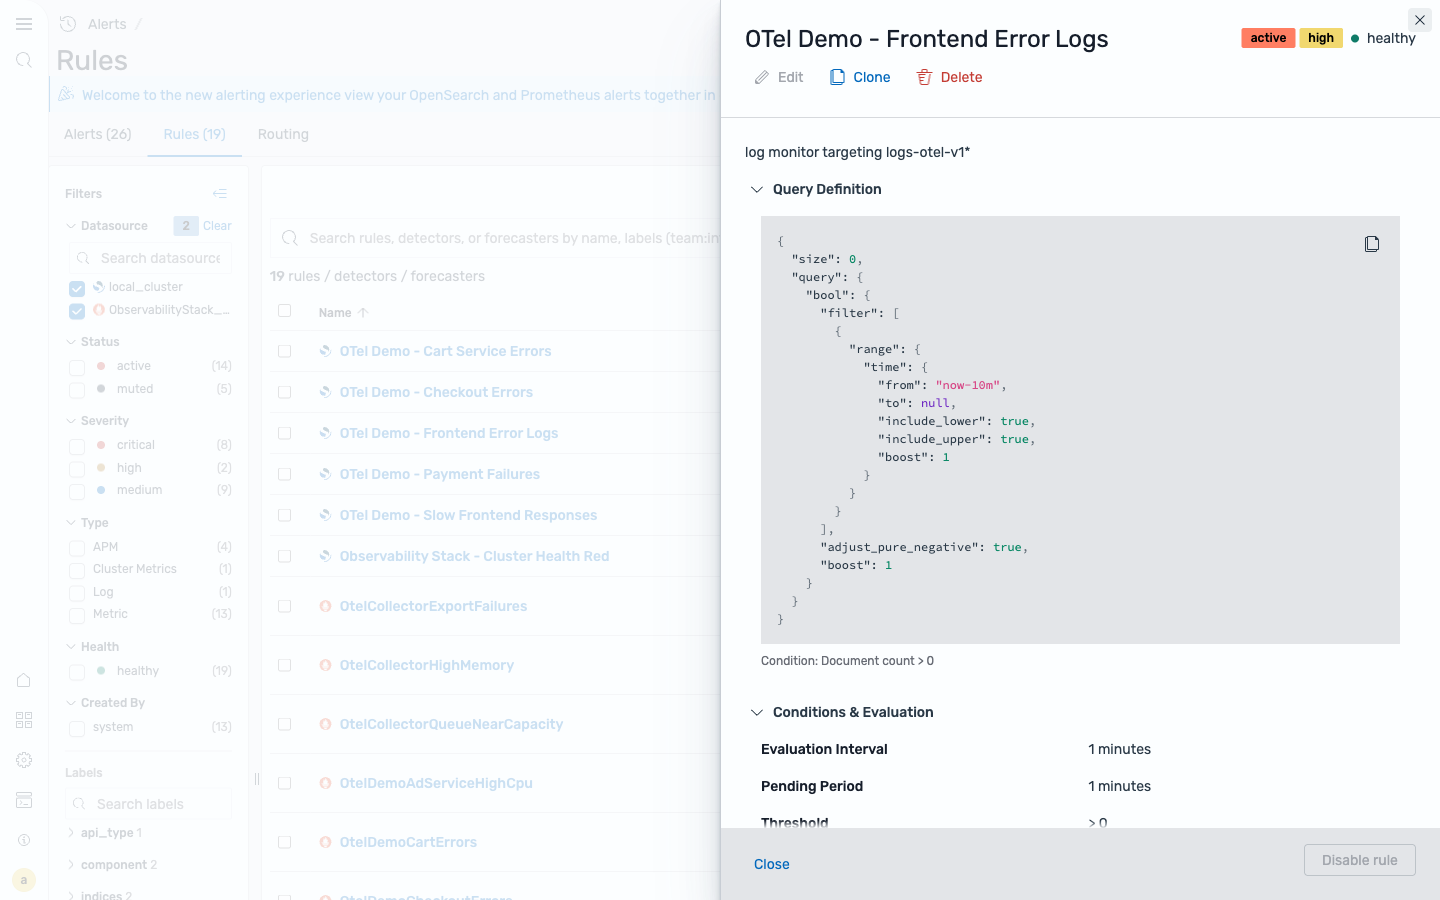Image resolution: width=1440 pixels, height=900 pixels.
Task: Focus the Search datasource field
Action: point(150,258)
